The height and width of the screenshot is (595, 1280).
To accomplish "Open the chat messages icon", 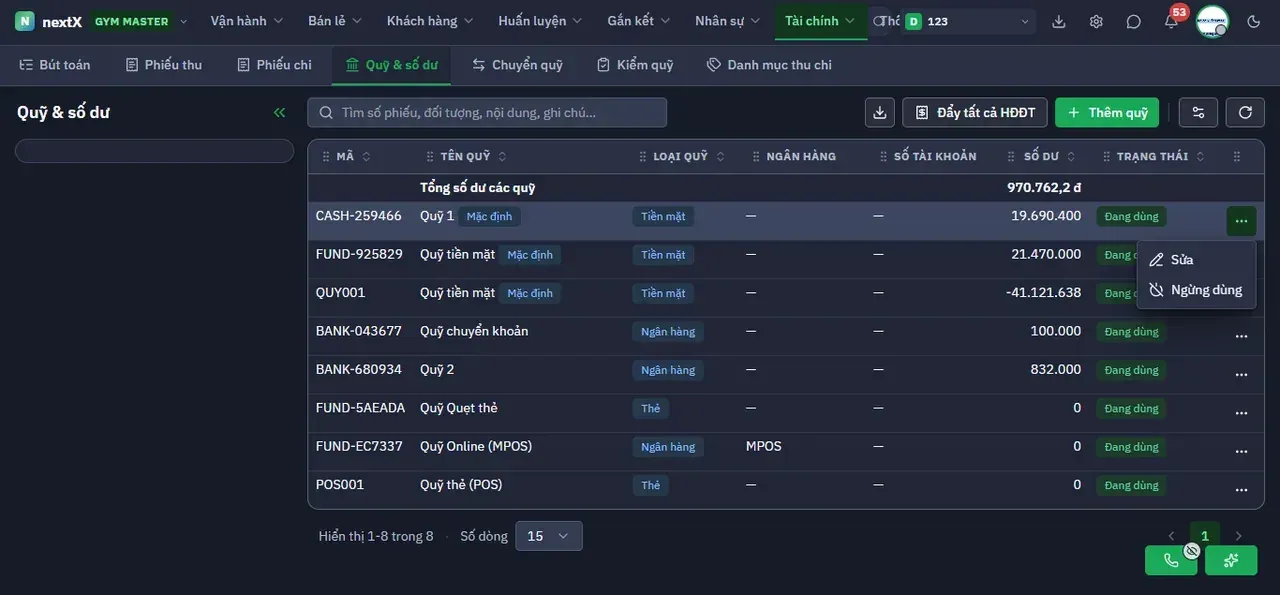I will point(1133,21).
